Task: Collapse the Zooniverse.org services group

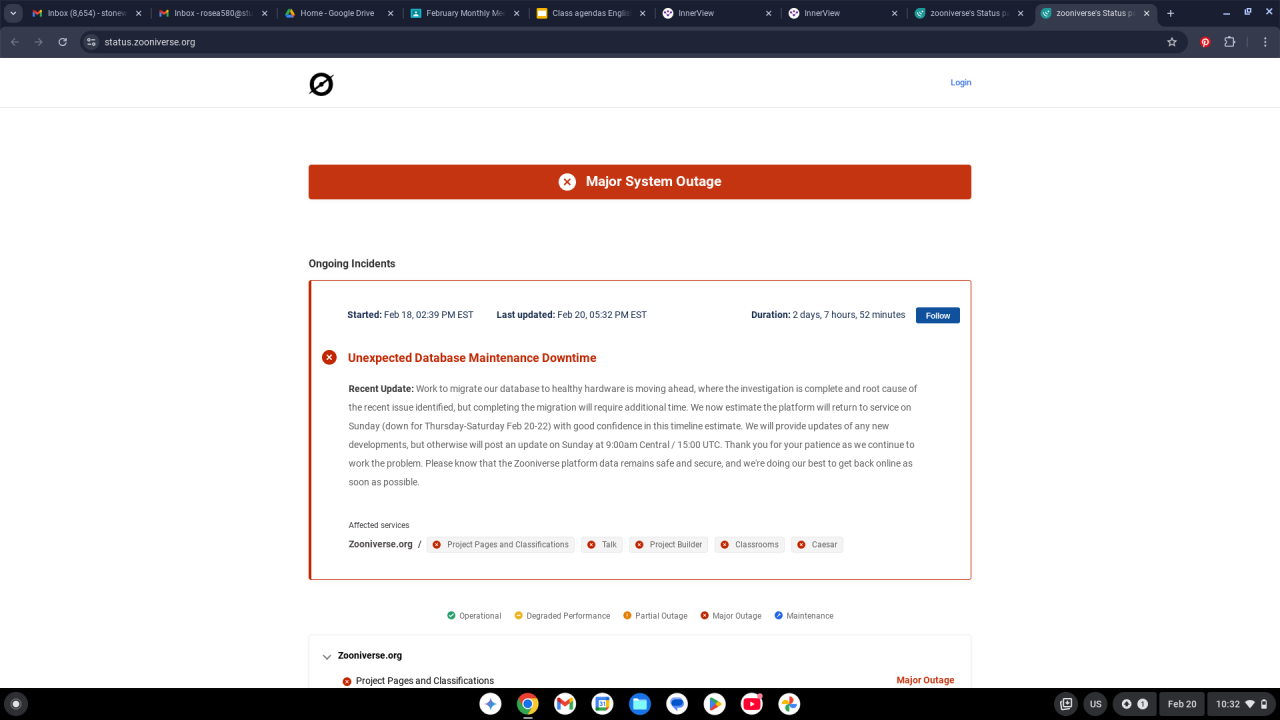Action: [x=327, y=657]
